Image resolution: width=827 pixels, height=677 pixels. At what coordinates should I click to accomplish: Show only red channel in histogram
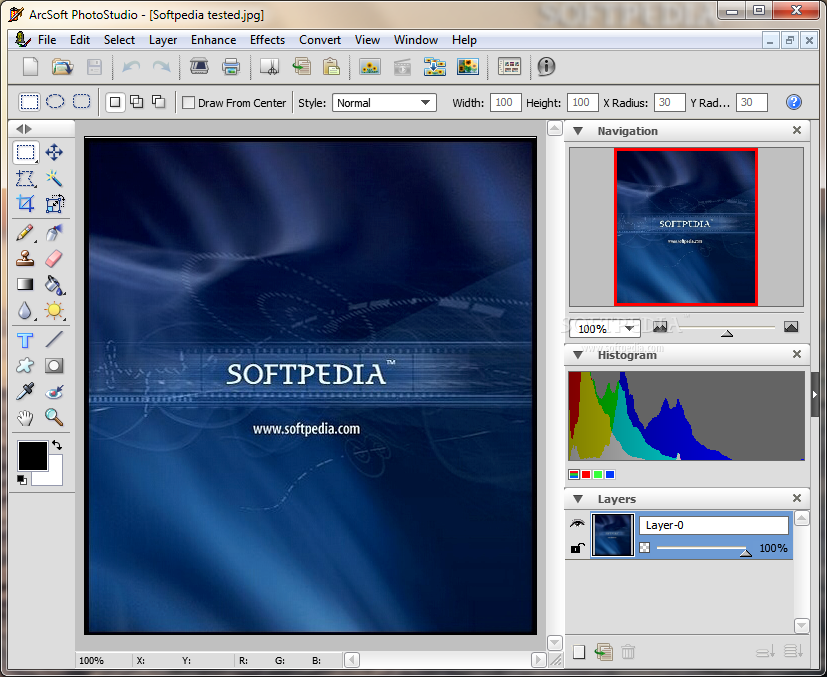pos(586,475)
